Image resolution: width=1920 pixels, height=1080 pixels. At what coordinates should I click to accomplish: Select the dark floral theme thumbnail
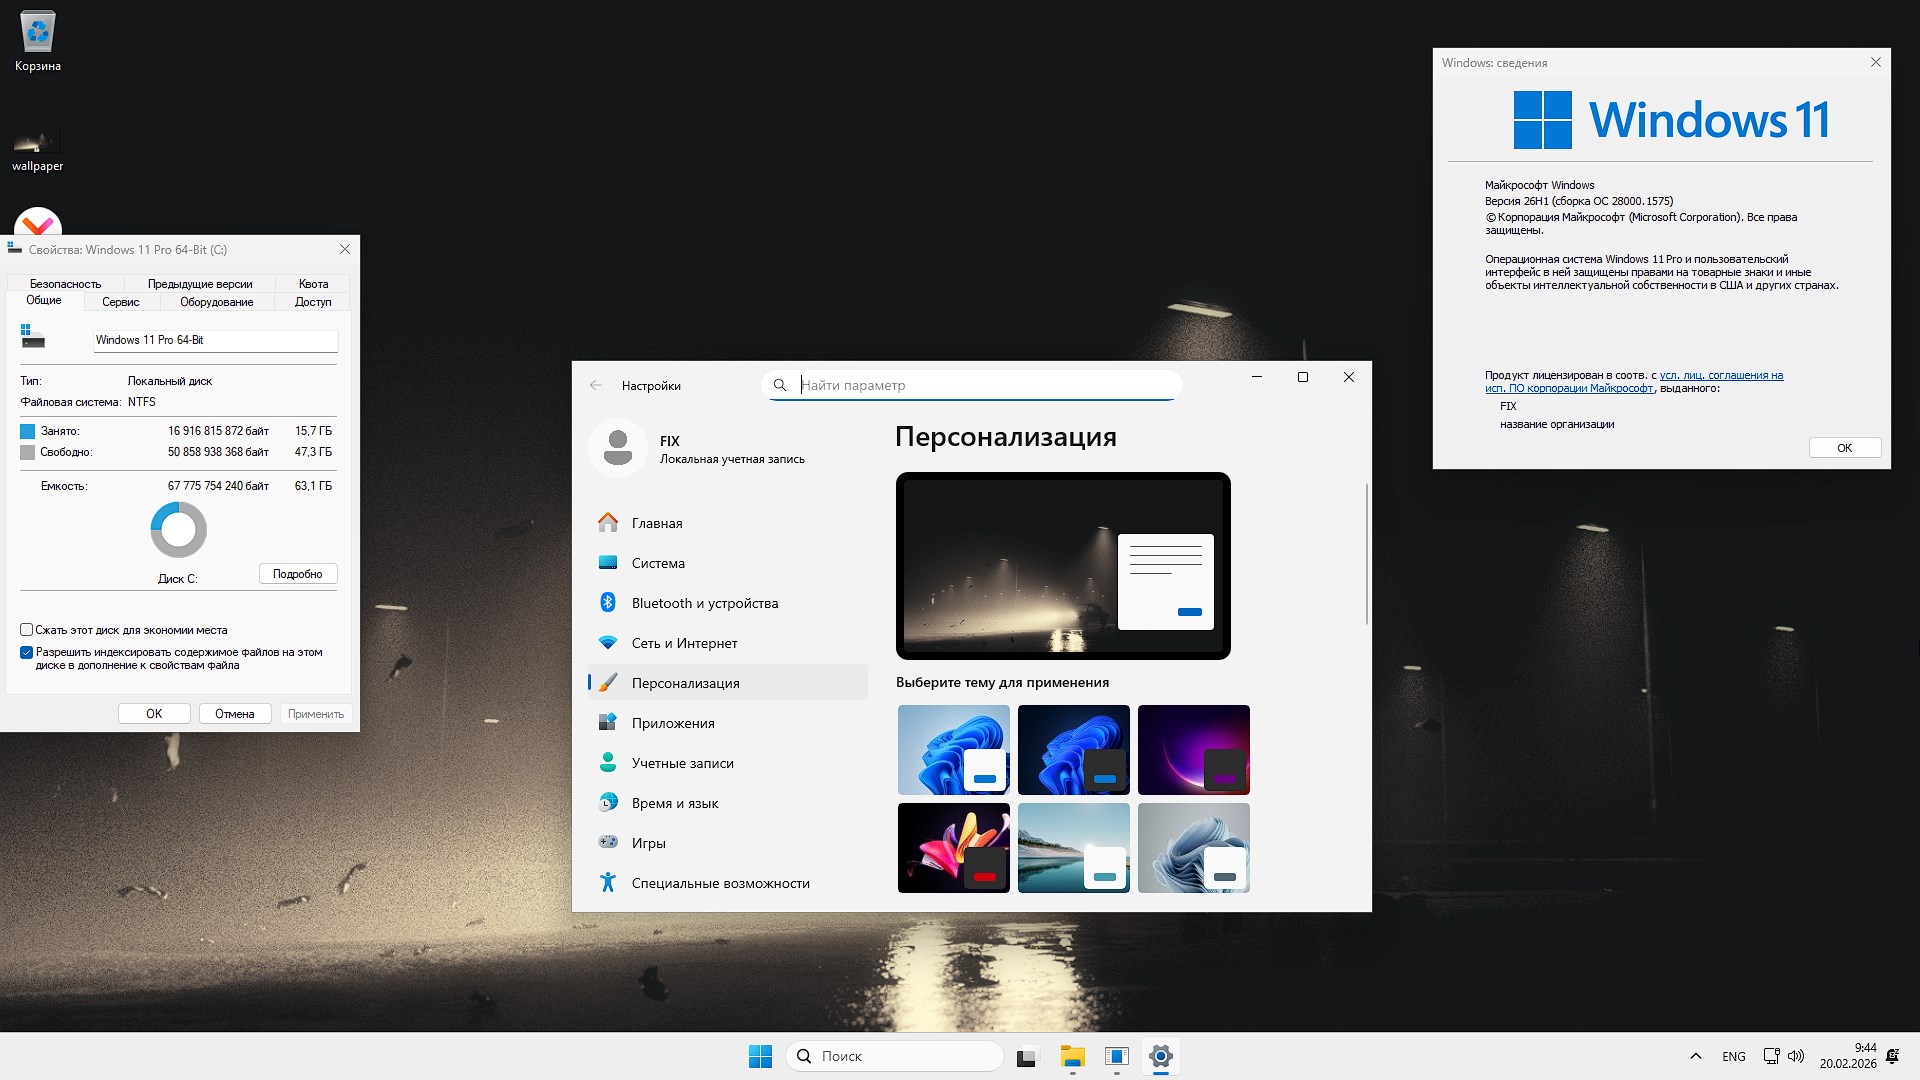pos(953,848)
